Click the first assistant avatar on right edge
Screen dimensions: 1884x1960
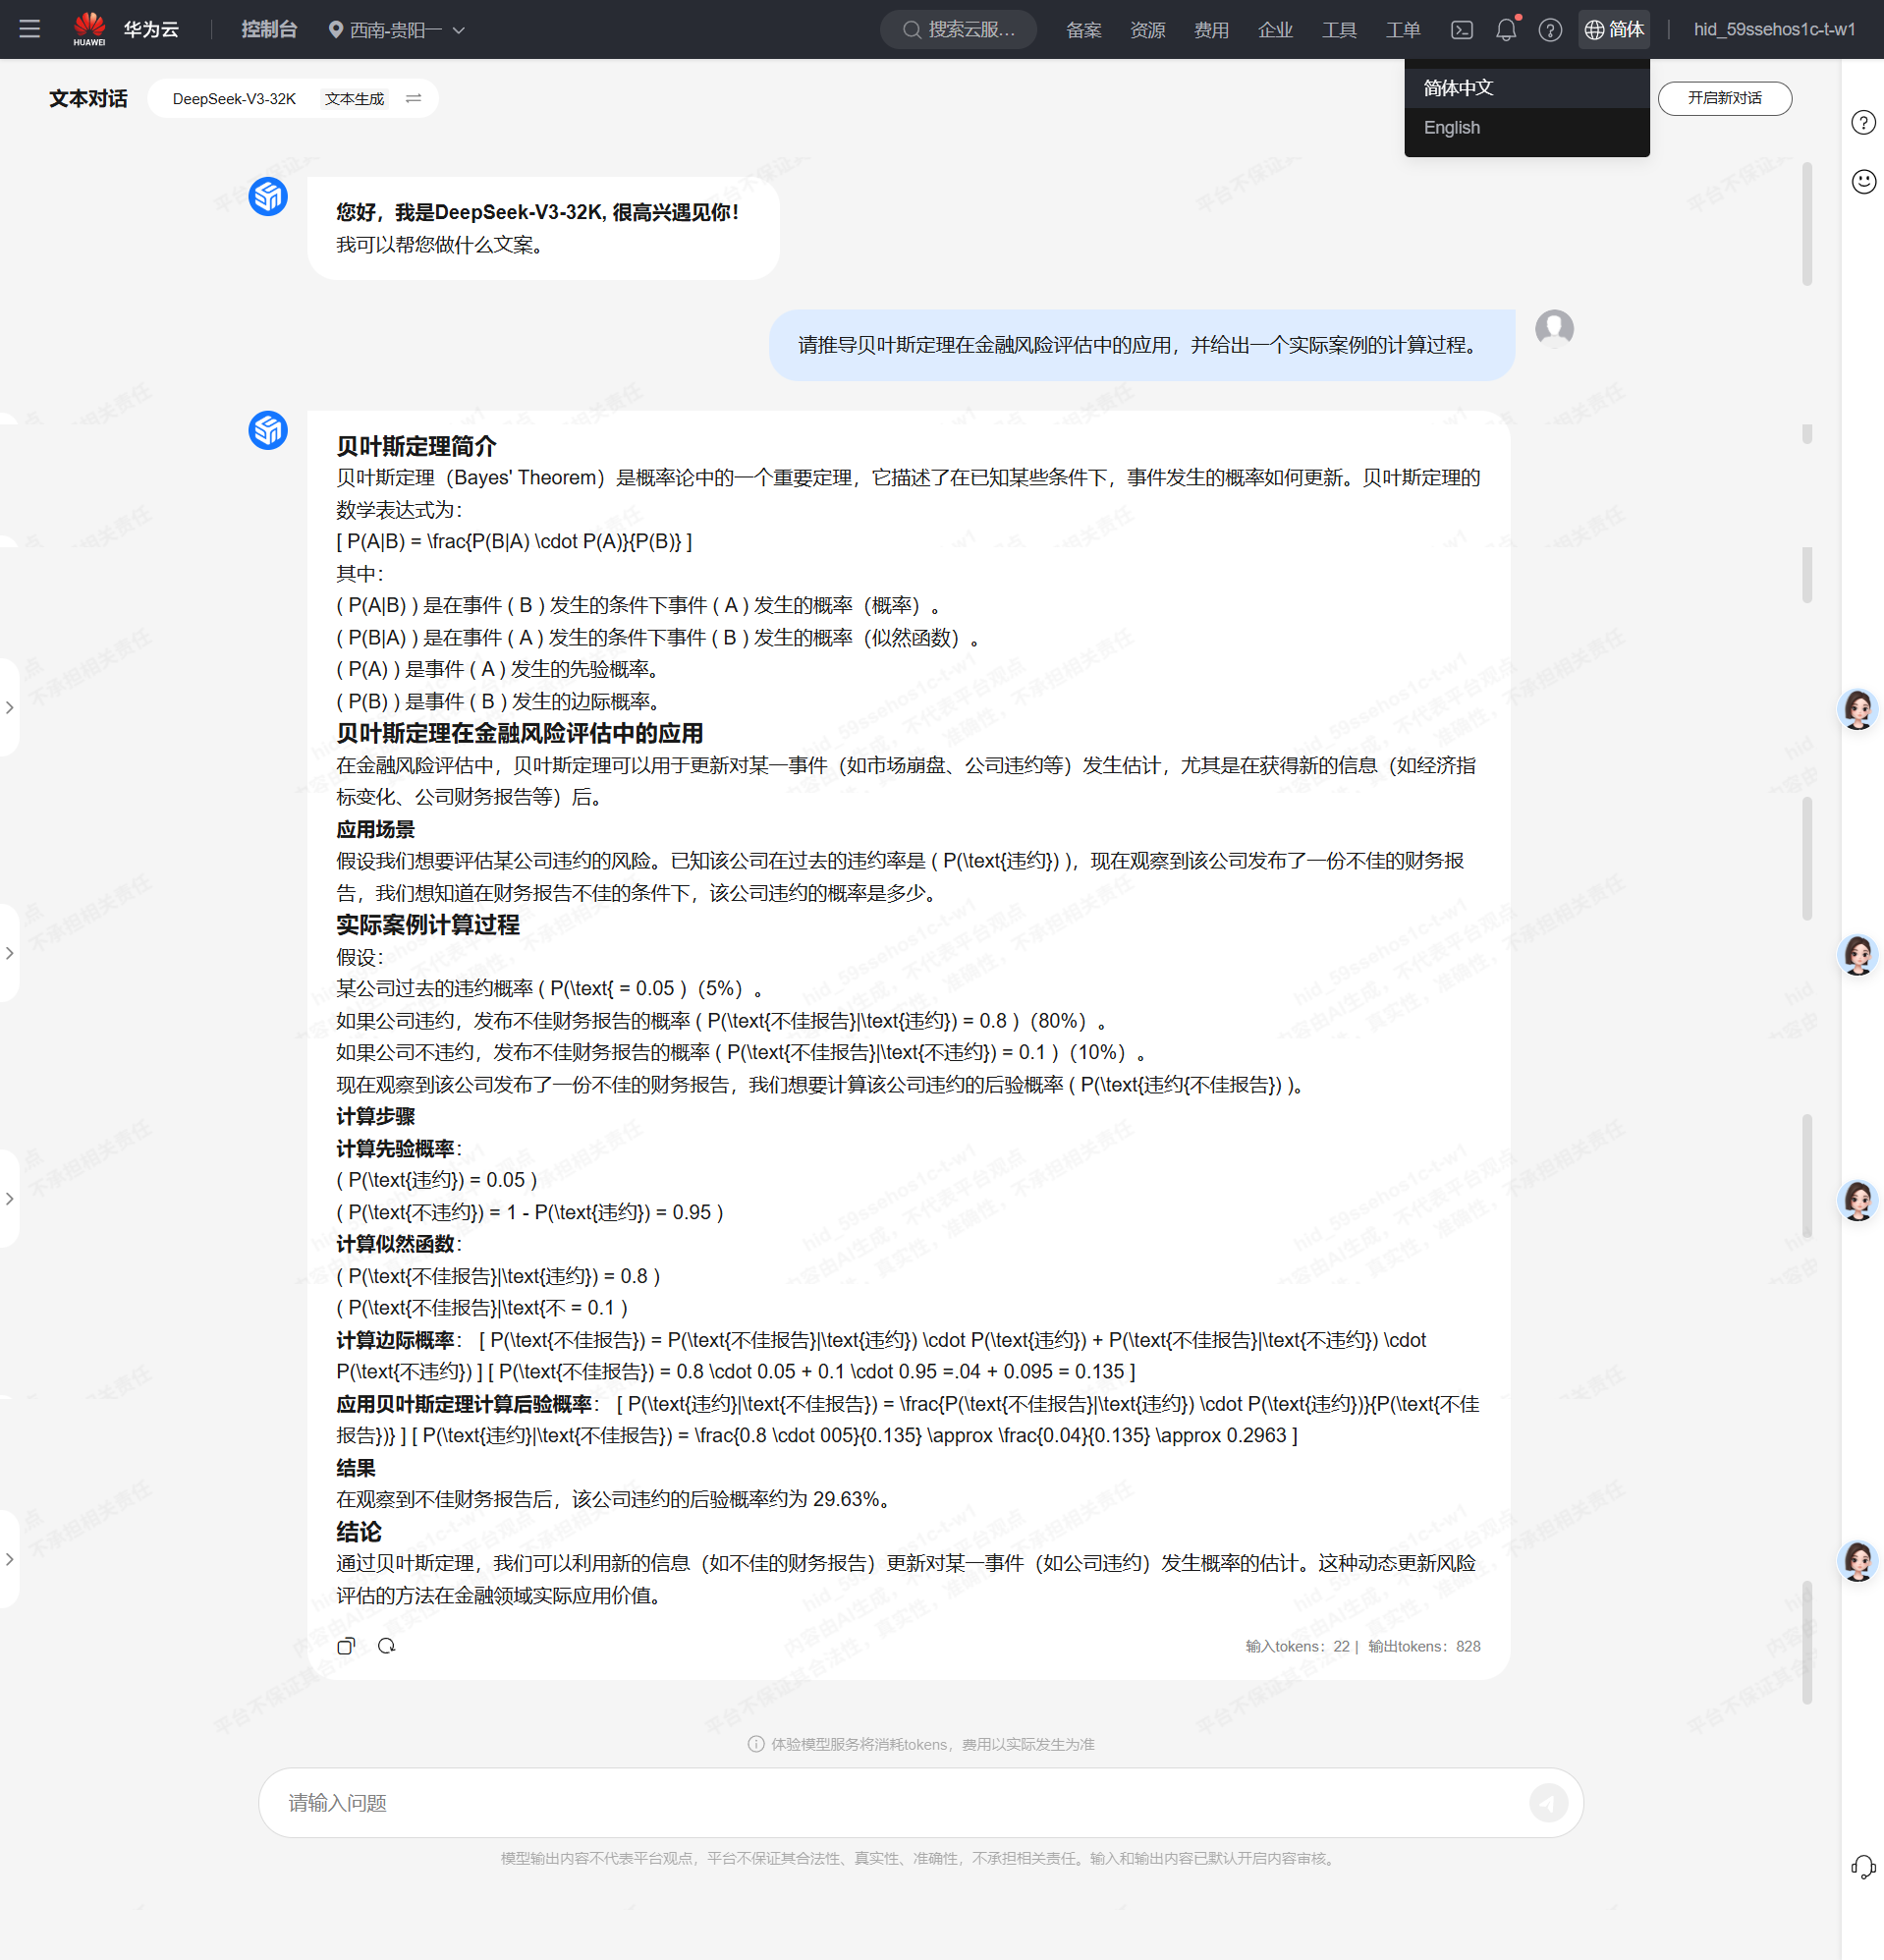point(1859,709)
